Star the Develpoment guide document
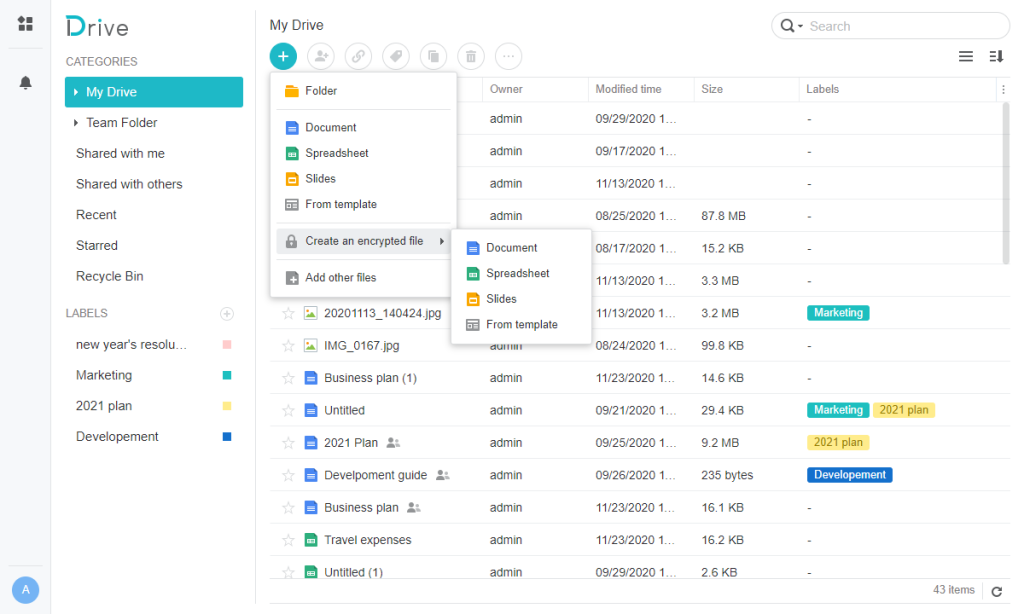Screen dimensions: 1024x614 click(288, 475)
